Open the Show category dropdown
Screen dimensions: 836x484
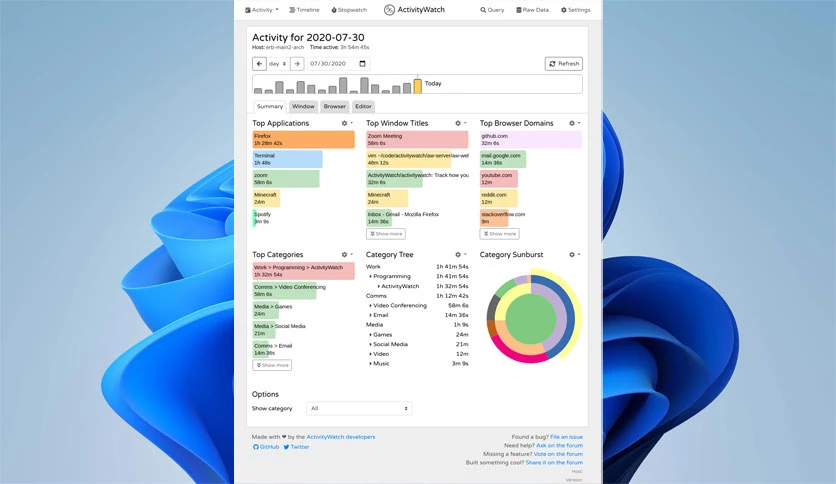(x=359, y=408)
